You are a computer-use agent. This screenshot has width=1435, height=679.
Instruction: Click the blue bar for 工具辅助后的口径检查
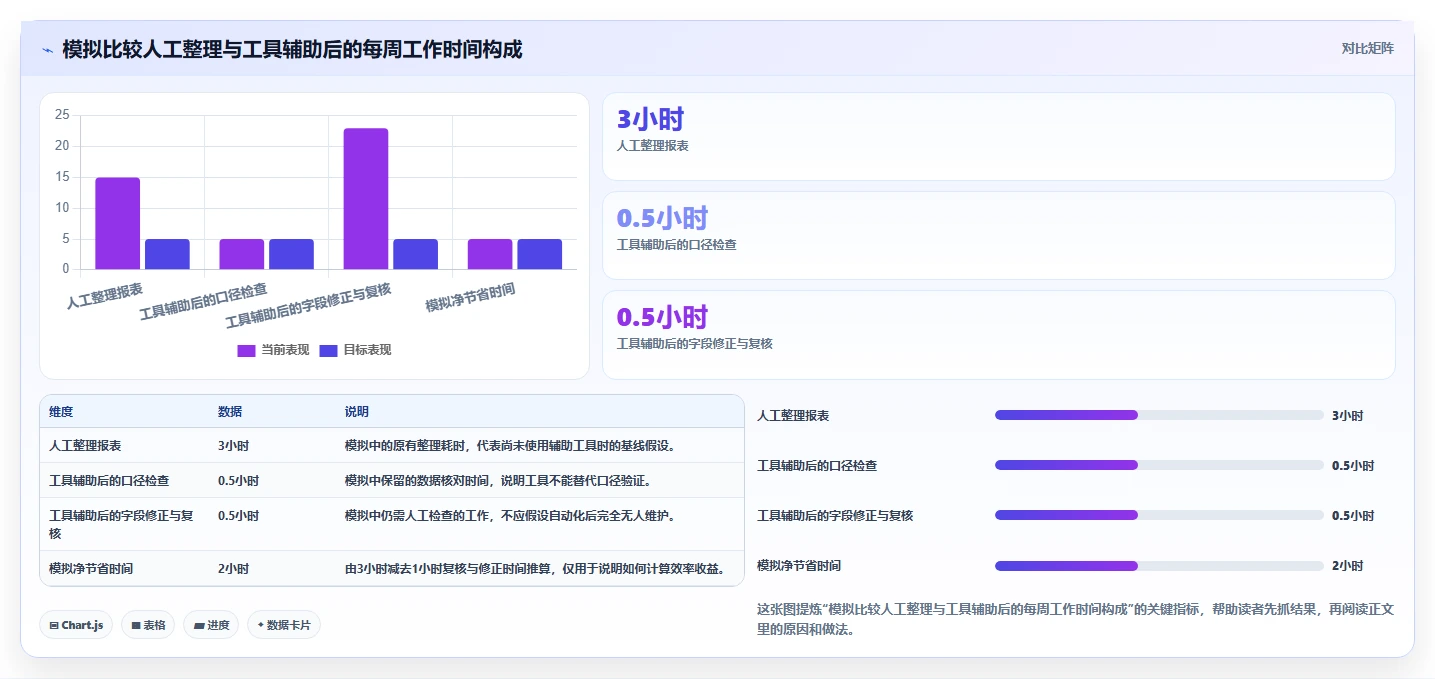[291, 254]
